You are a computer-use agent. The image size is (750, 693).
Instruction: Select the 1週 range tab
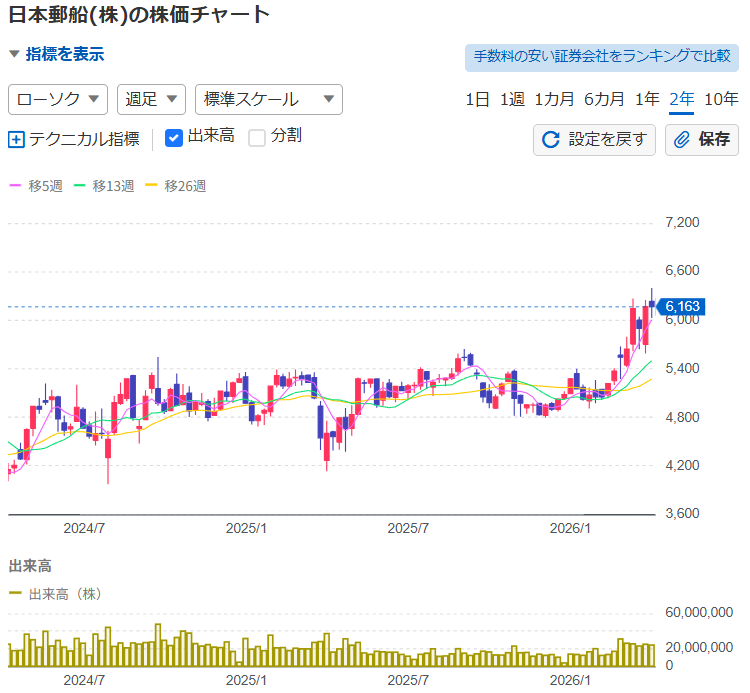pos(512,99)
